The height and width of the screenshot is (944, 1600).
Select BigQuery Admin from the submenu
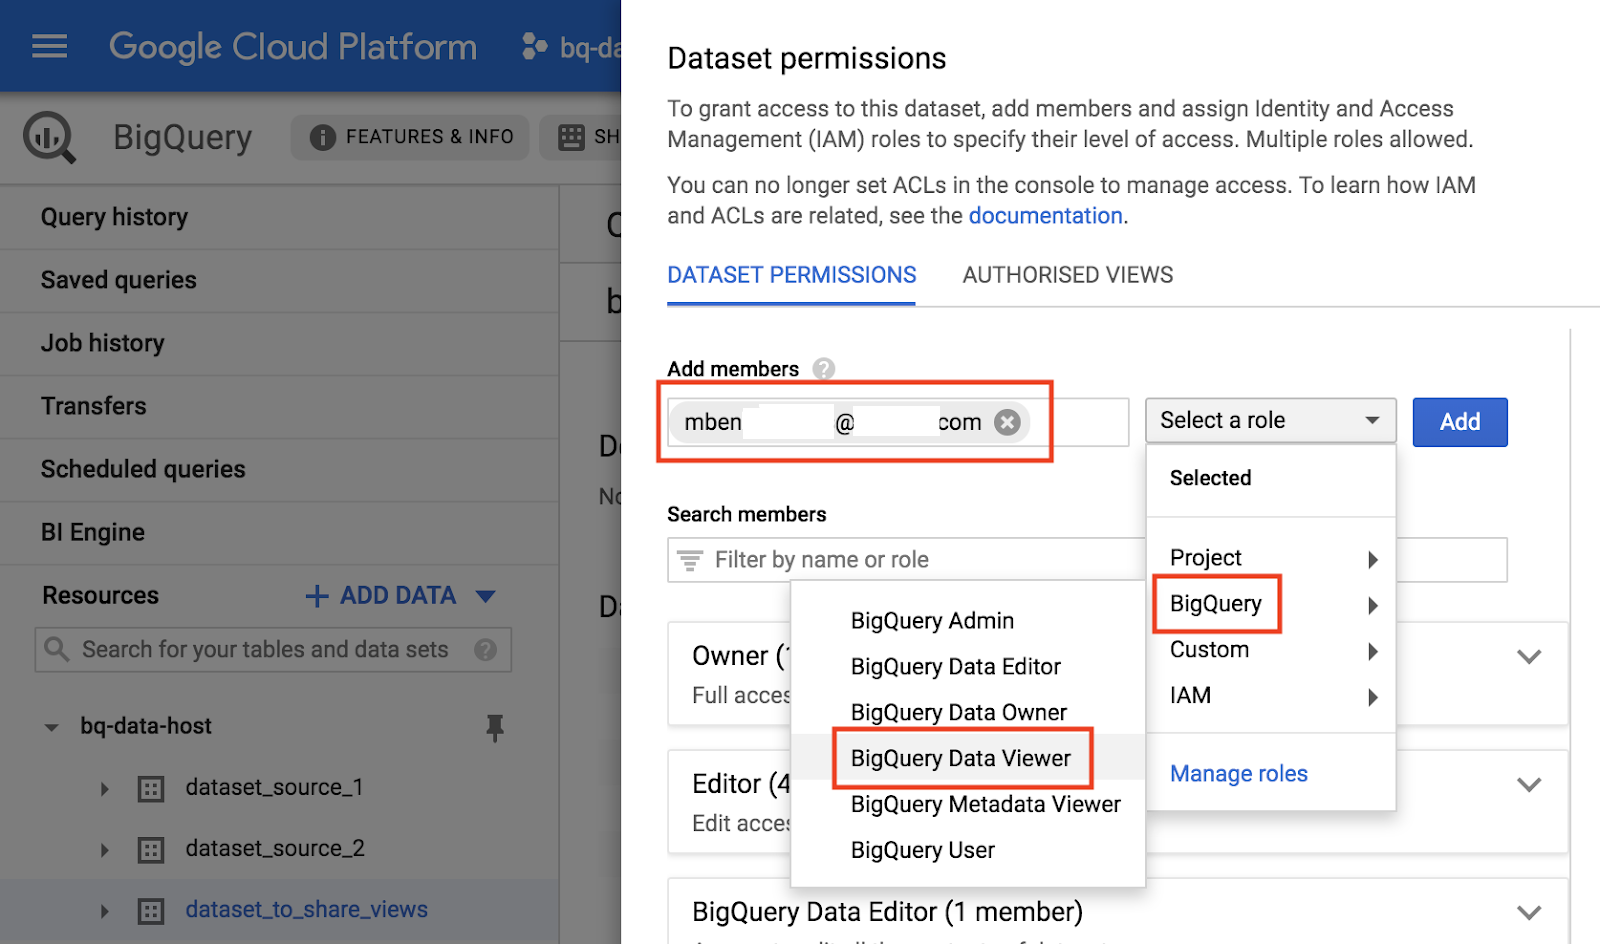[932, 621]
